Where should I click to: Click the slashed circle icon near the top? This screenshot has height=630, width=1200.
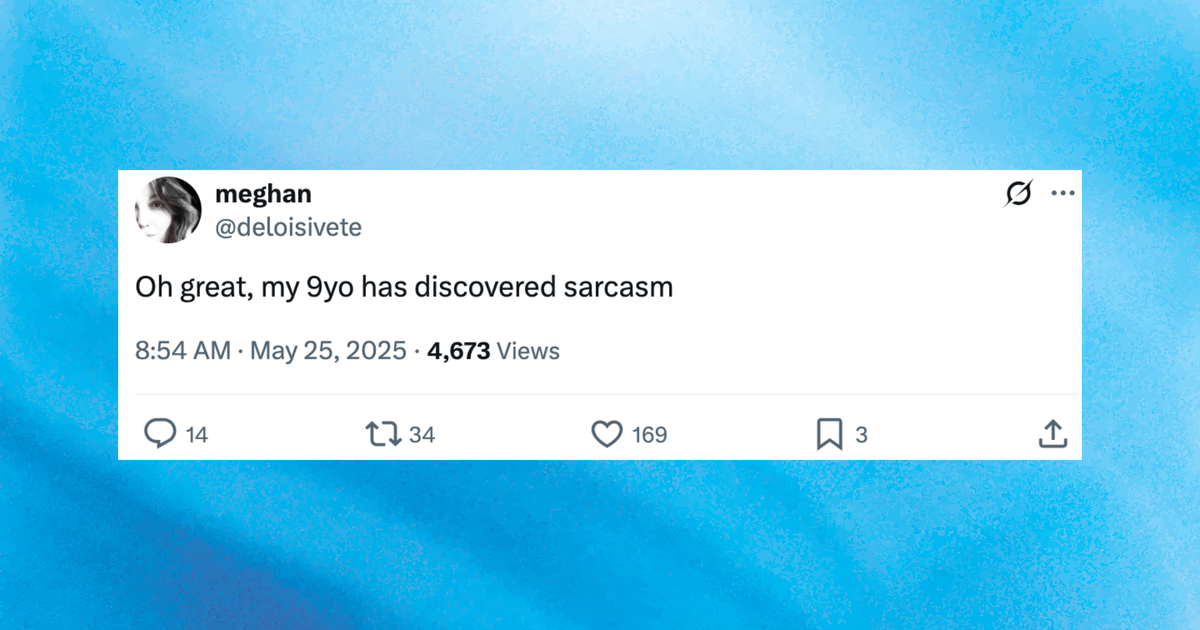click(1017, 192)
